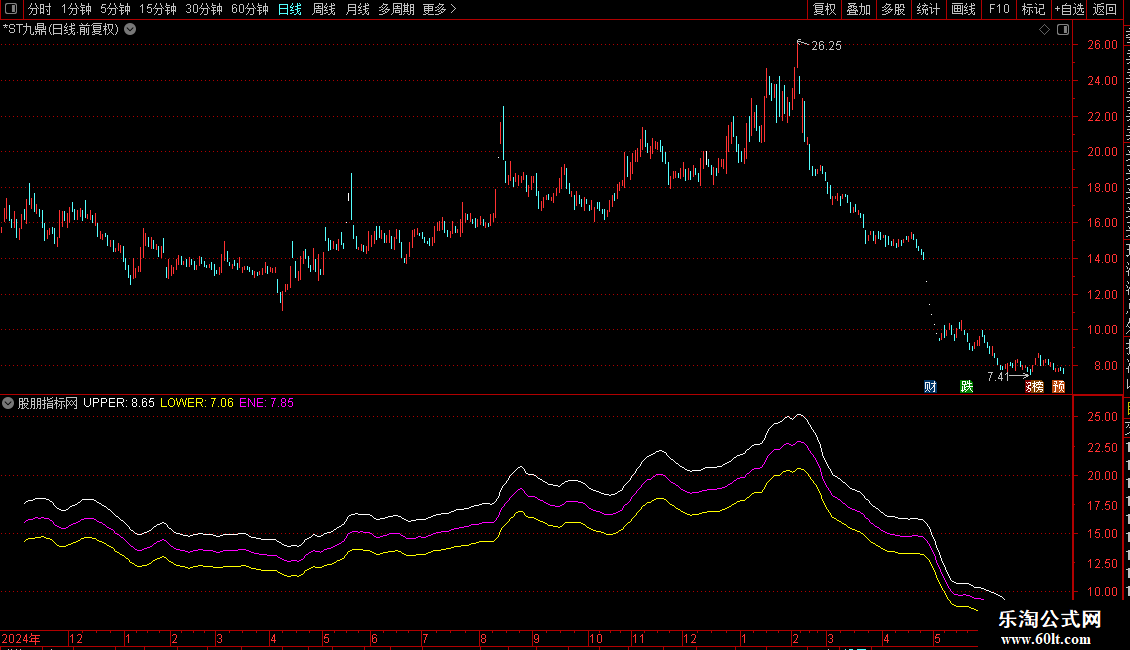
Task: Open the 股朋指标网 indicator dropdown arrow
Action: click(x=8, y=403)
